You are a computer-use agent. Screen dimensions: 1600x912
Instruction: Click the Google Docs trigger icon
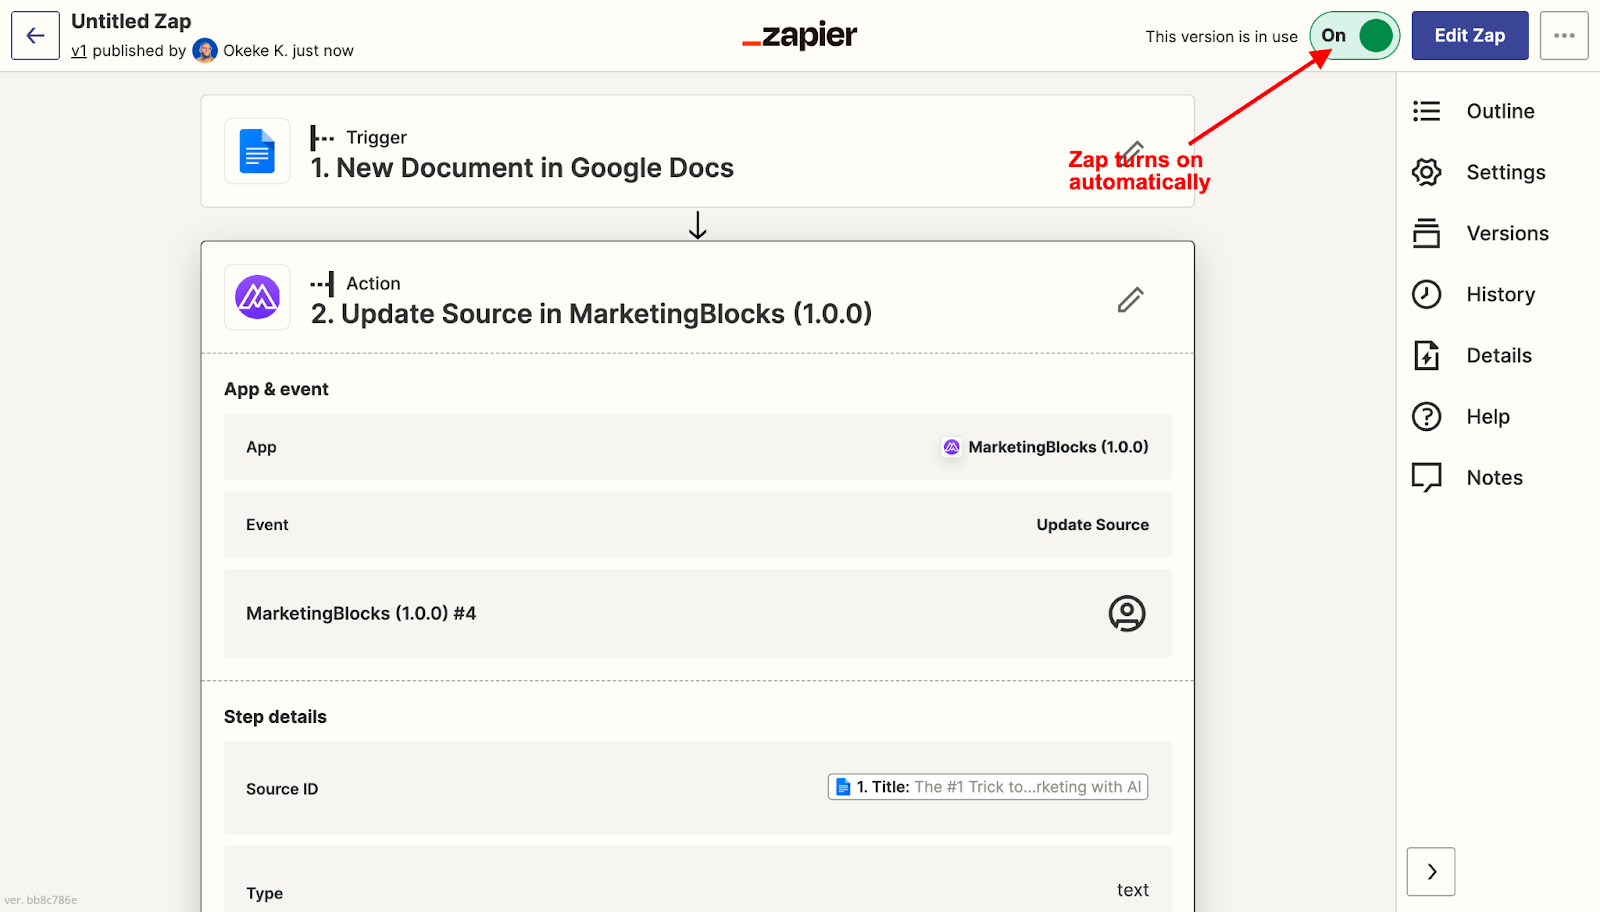coord(257,151)
